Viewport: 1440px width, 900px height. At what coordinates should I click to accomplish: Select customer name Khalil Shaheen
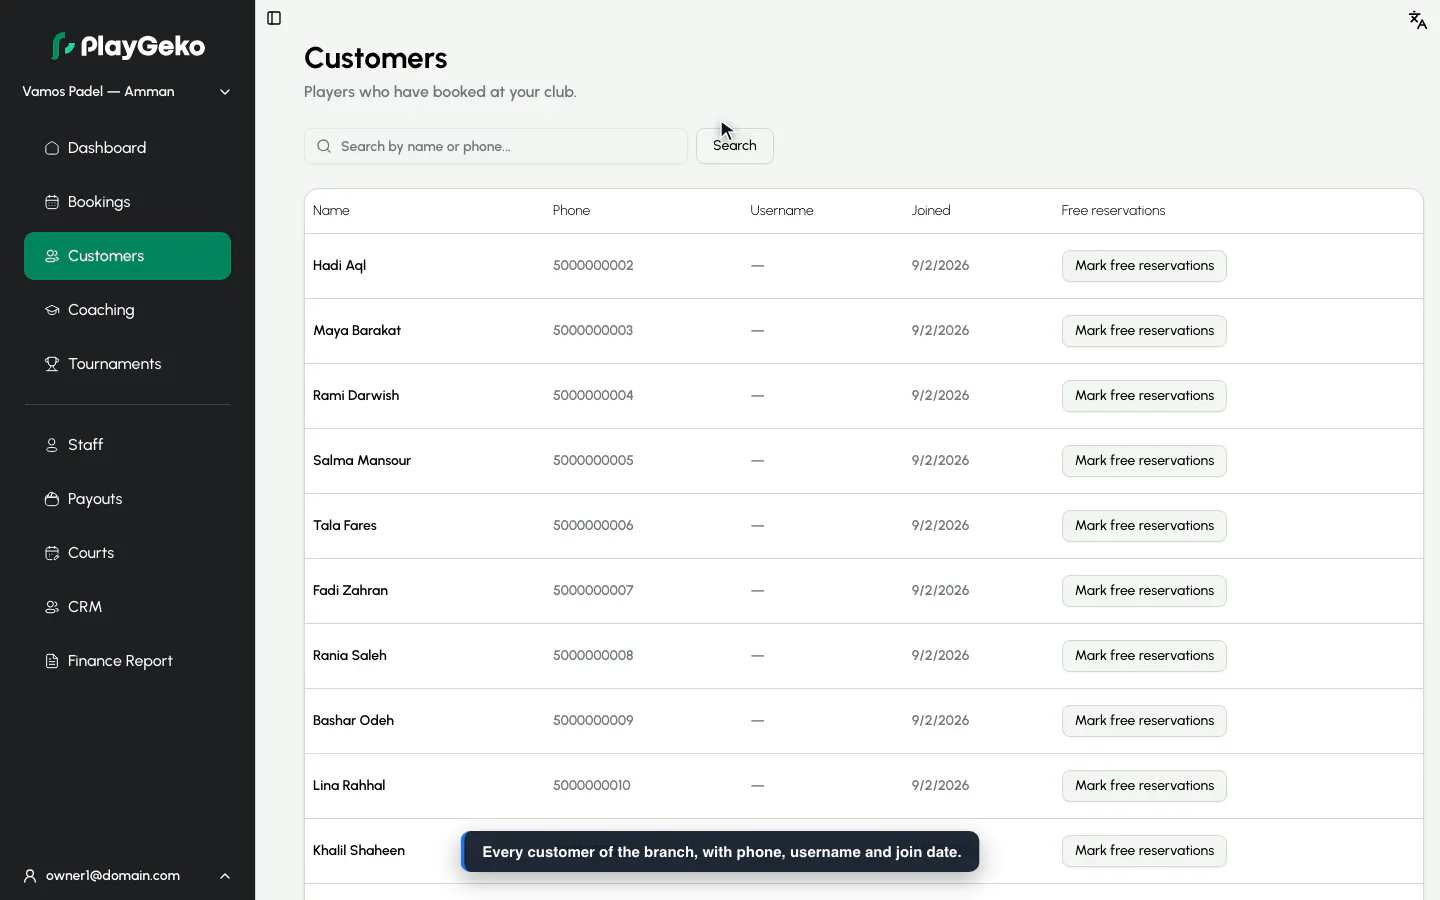[359, 851]
